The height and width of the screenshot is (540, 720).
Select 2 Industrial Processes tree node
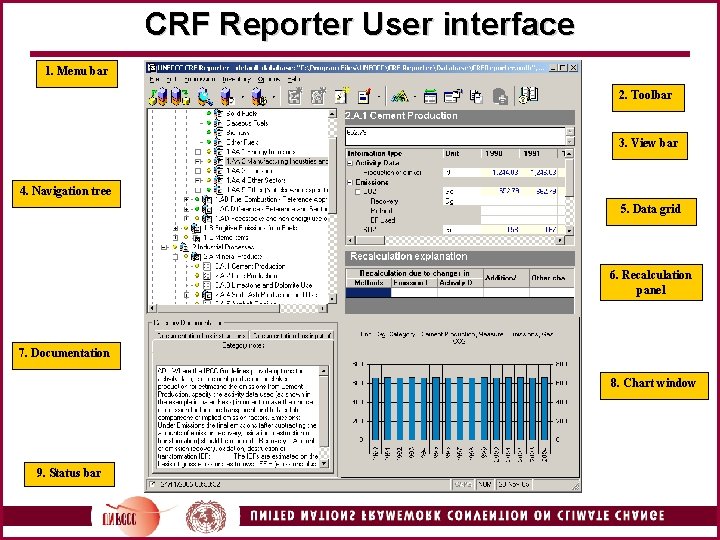tap(223, 247)
